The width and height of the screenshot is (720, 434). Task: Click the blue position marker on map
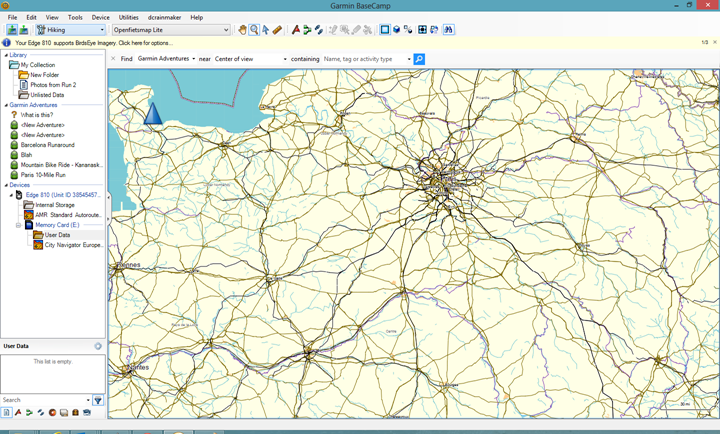[x=153, y=113]
